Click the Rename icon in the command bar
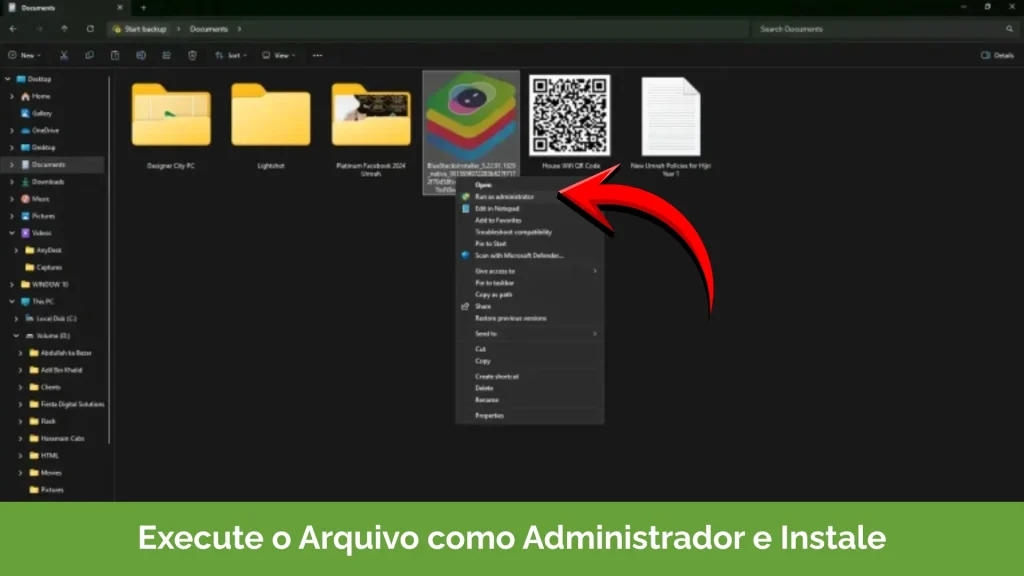The image size is (1024, 576). coord(142,55)
